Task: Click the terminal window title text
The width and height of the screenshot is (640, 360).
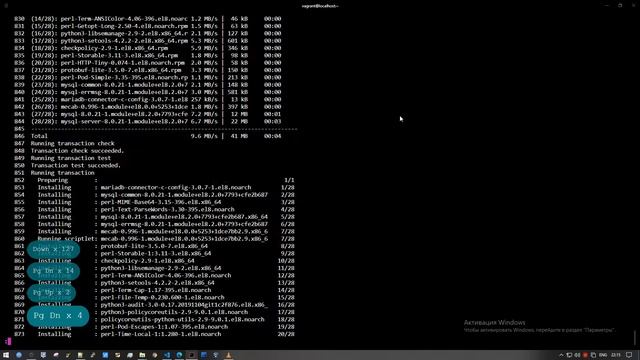Action: 320,6
